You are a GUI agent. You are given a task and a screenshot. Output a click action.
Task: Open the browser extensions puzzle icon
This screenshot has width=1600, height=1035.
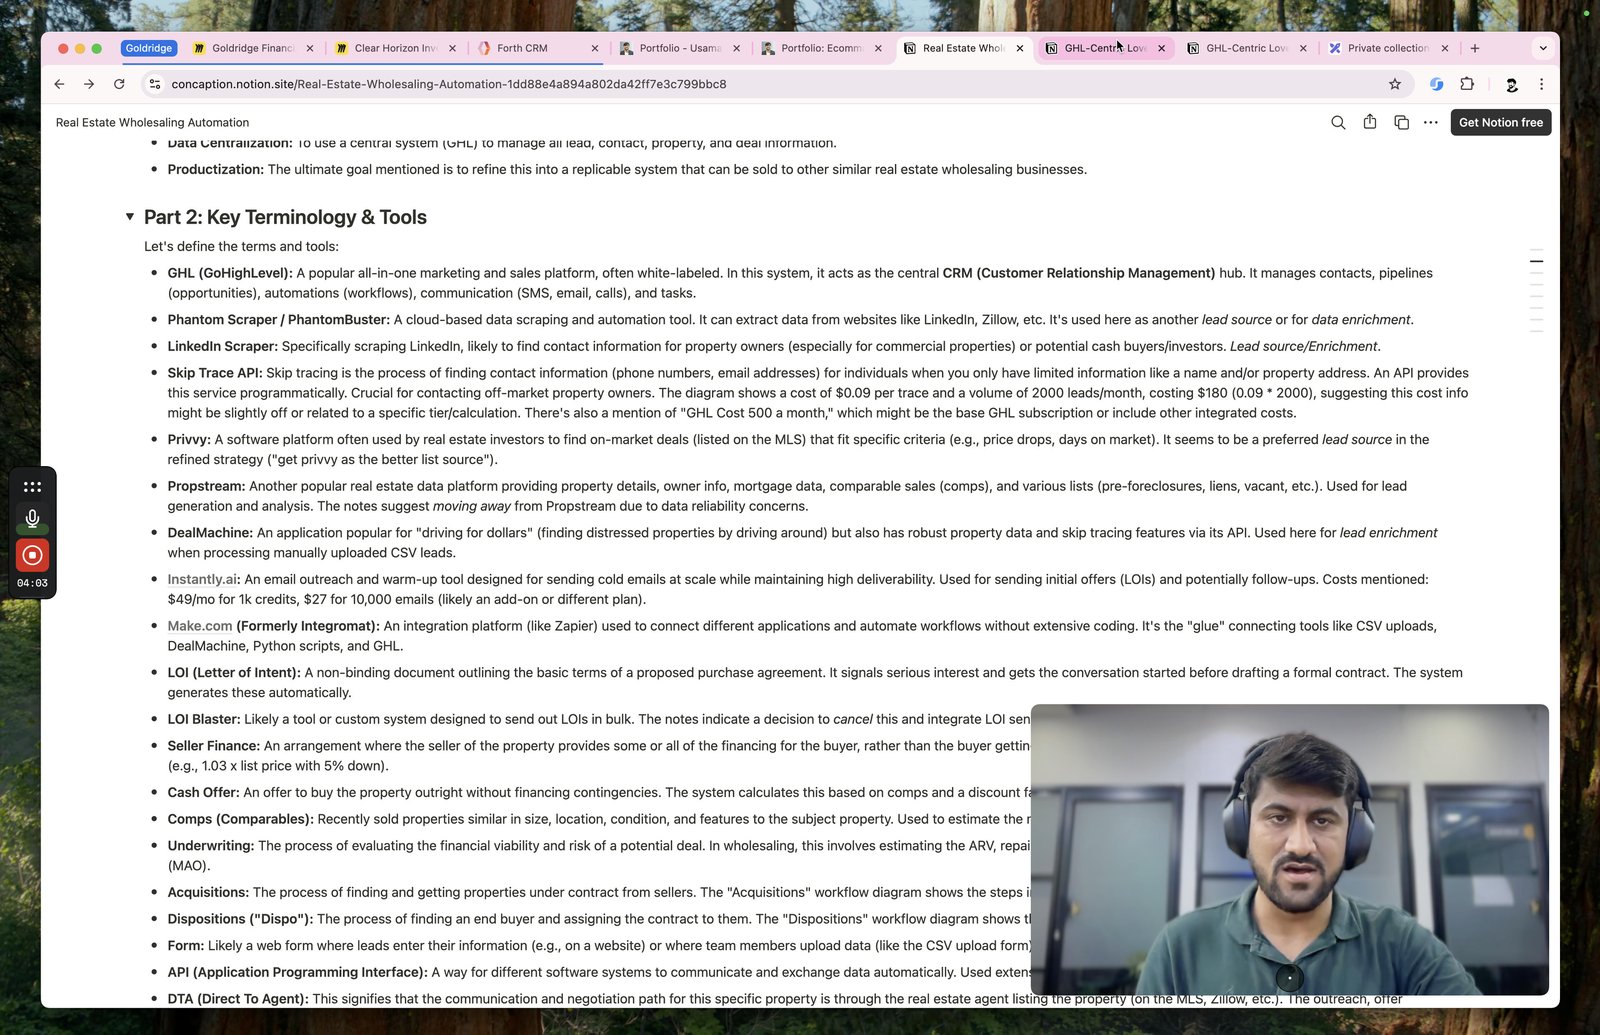[x=1467, y=84]
